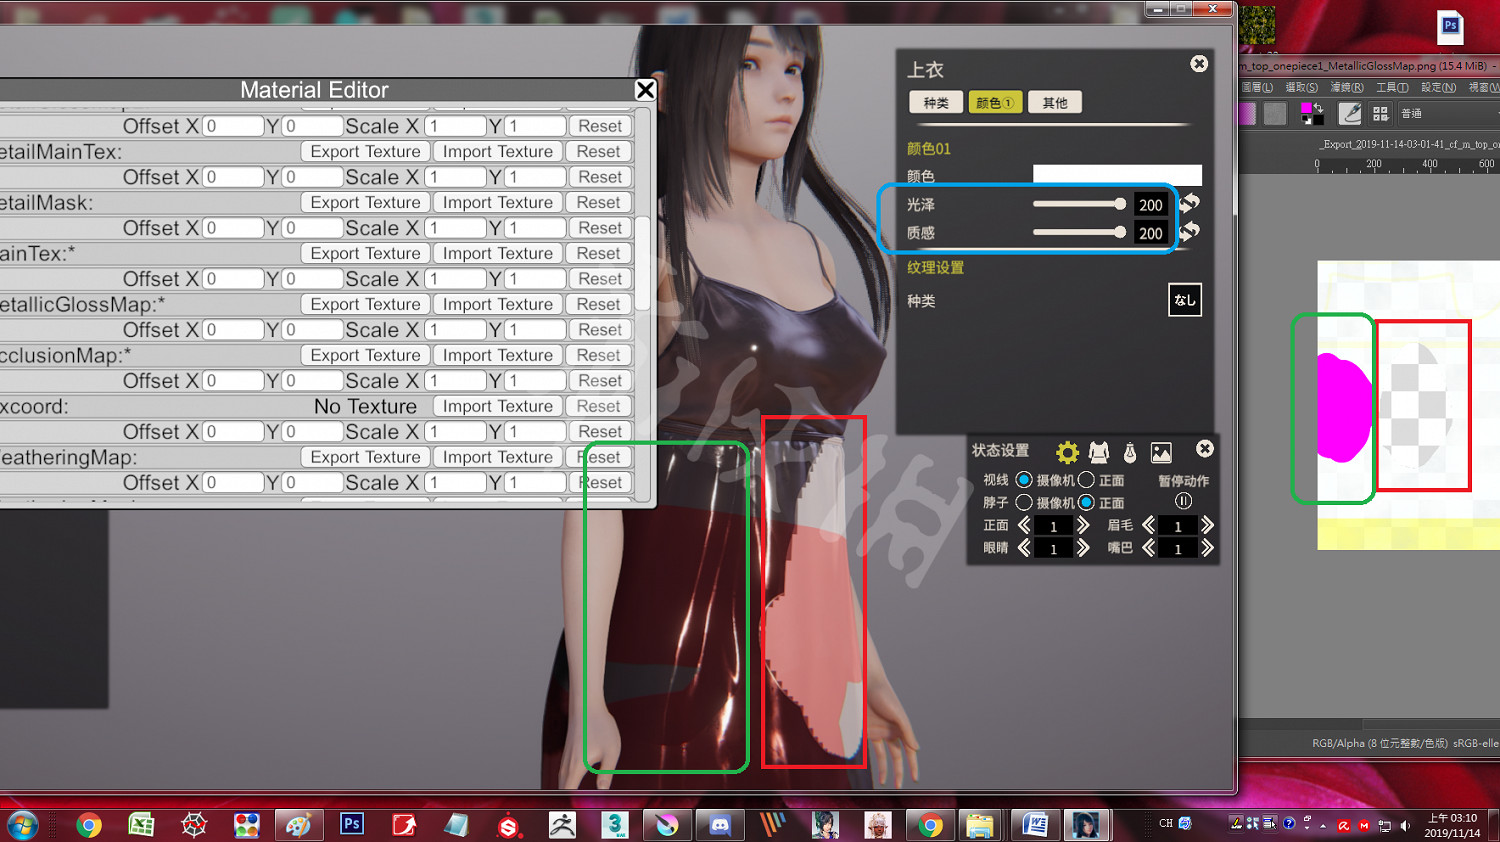Click the clothing dress icon in 状态设置
Viewport: 1500px width, 842px height.
(x=1099, y=452)
